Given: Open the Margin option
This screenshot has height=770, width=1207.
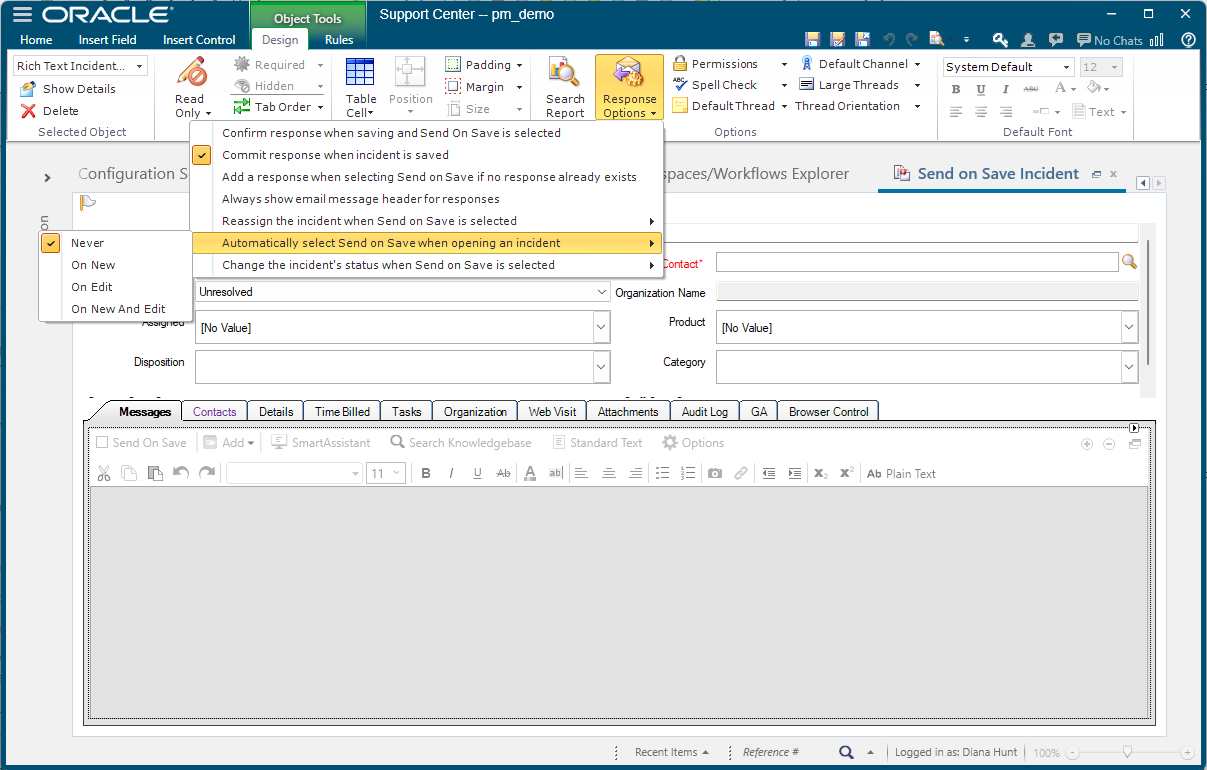Looking at the screenshot, I should [484, 87].
